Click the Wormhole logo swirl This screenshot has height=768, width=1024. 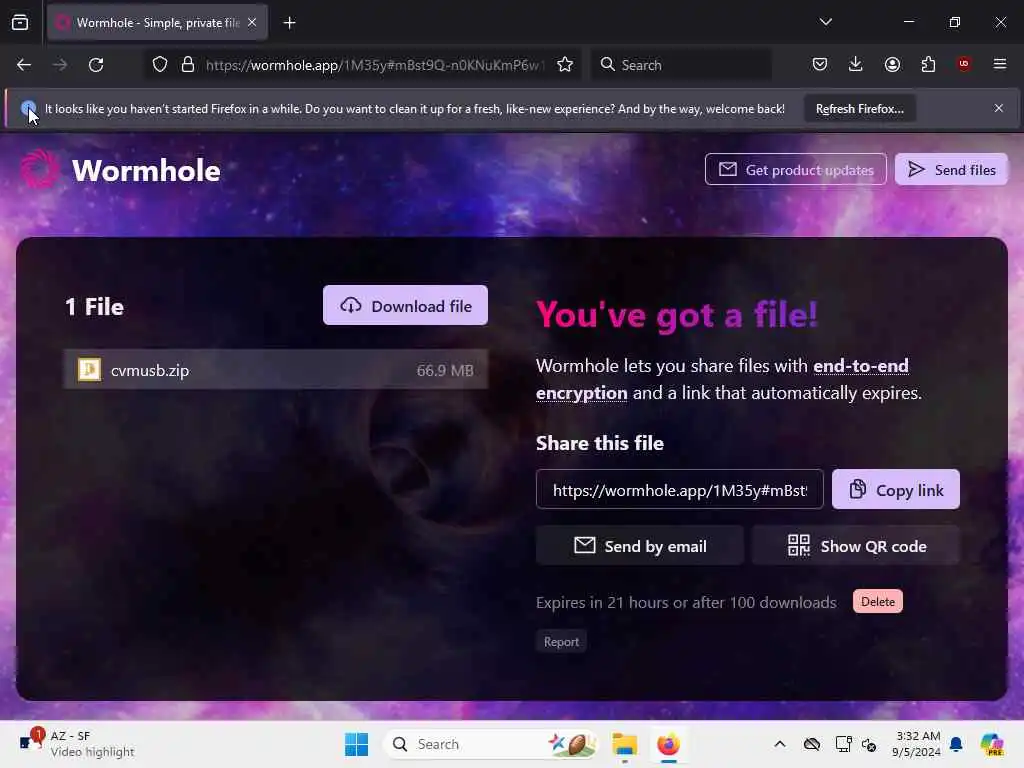tap(39, 168)
